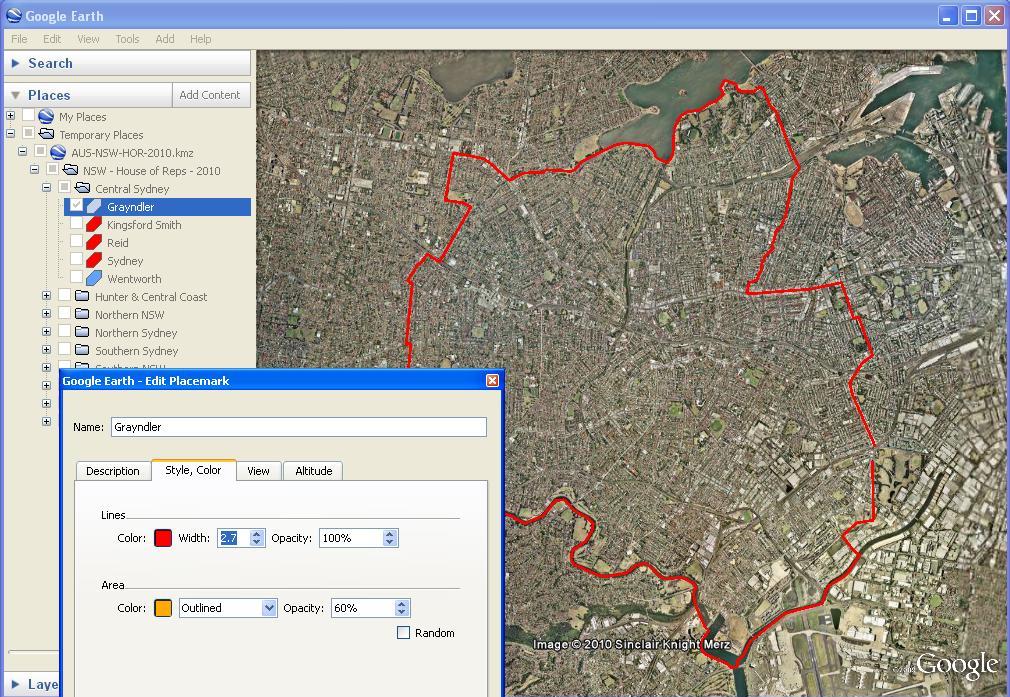Collapse the Places panel
Image resolution: width=1010 pixels, height=697 pixels.
tap(15, 95)
